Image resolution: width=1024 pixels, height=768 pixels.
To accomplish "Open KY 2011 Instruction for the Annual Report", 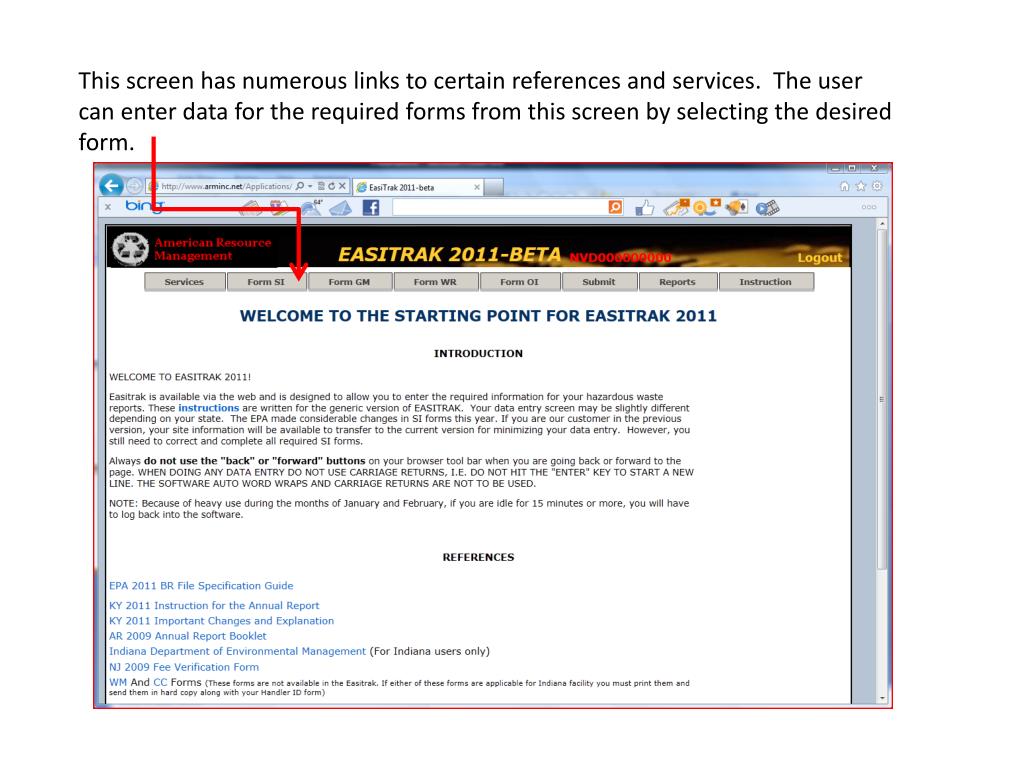I will (214, 605).
